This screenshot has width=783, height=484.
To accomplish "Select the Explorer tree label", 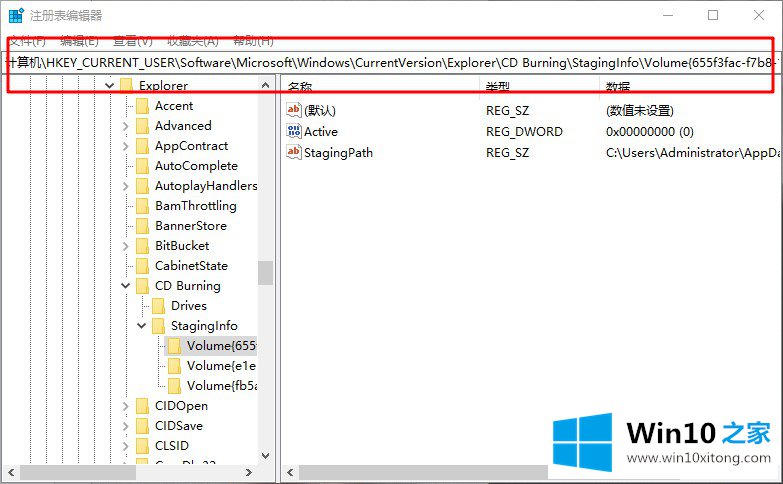I will click(163, 86).
